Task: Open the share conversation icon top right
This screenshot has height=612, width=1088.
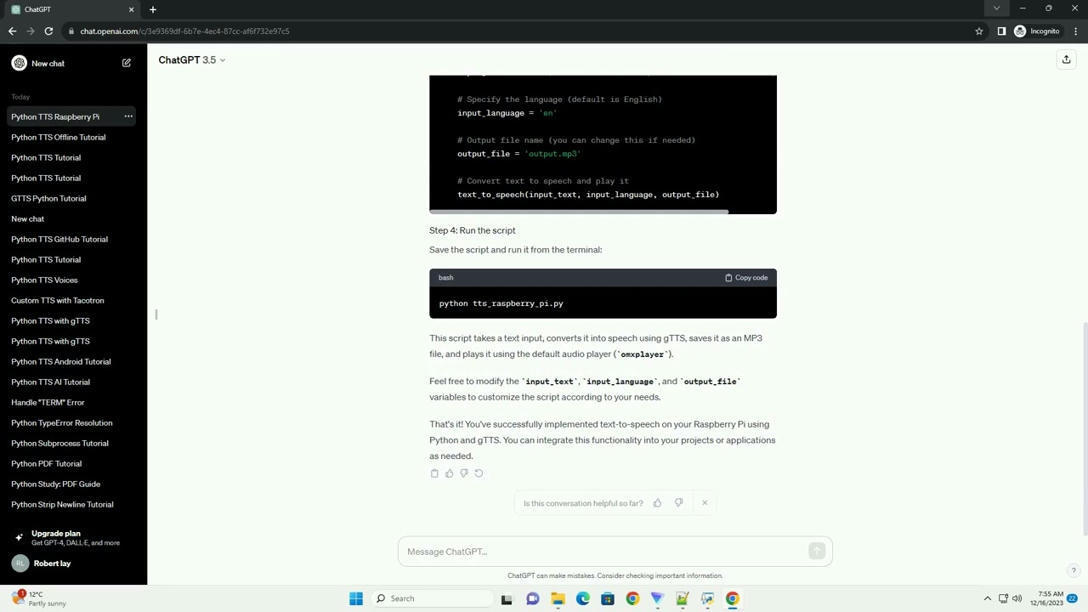Action: point(1068,59)
